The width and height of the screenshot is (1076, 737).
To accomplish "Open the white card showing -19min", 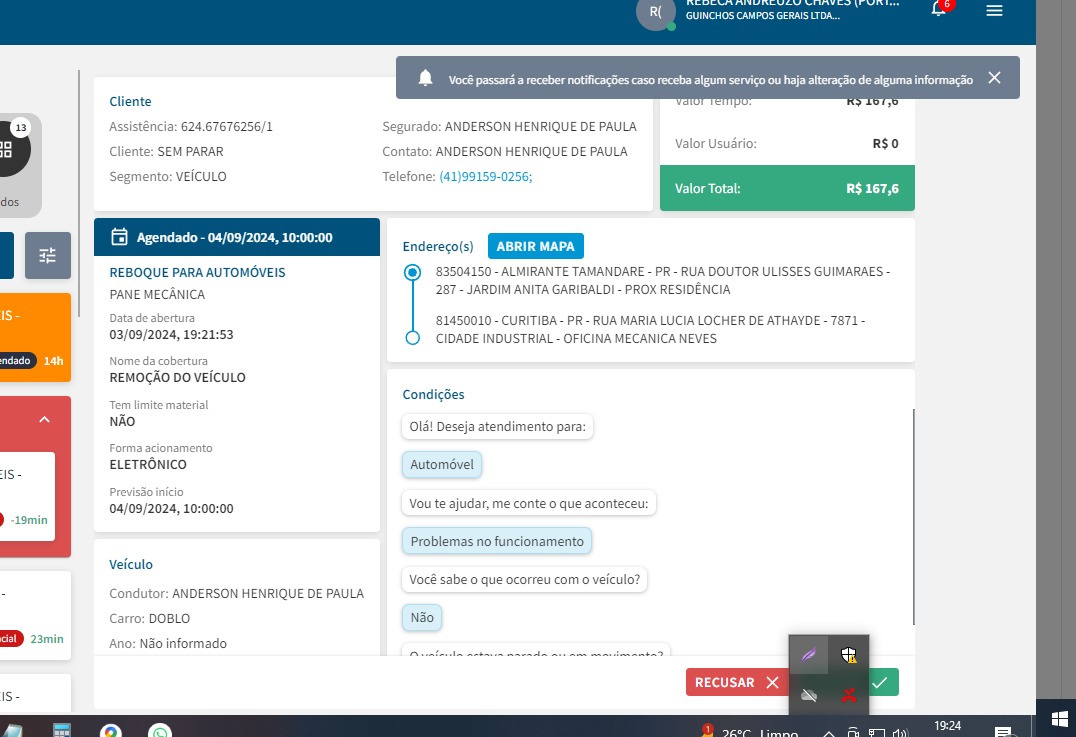I will 27,496.
